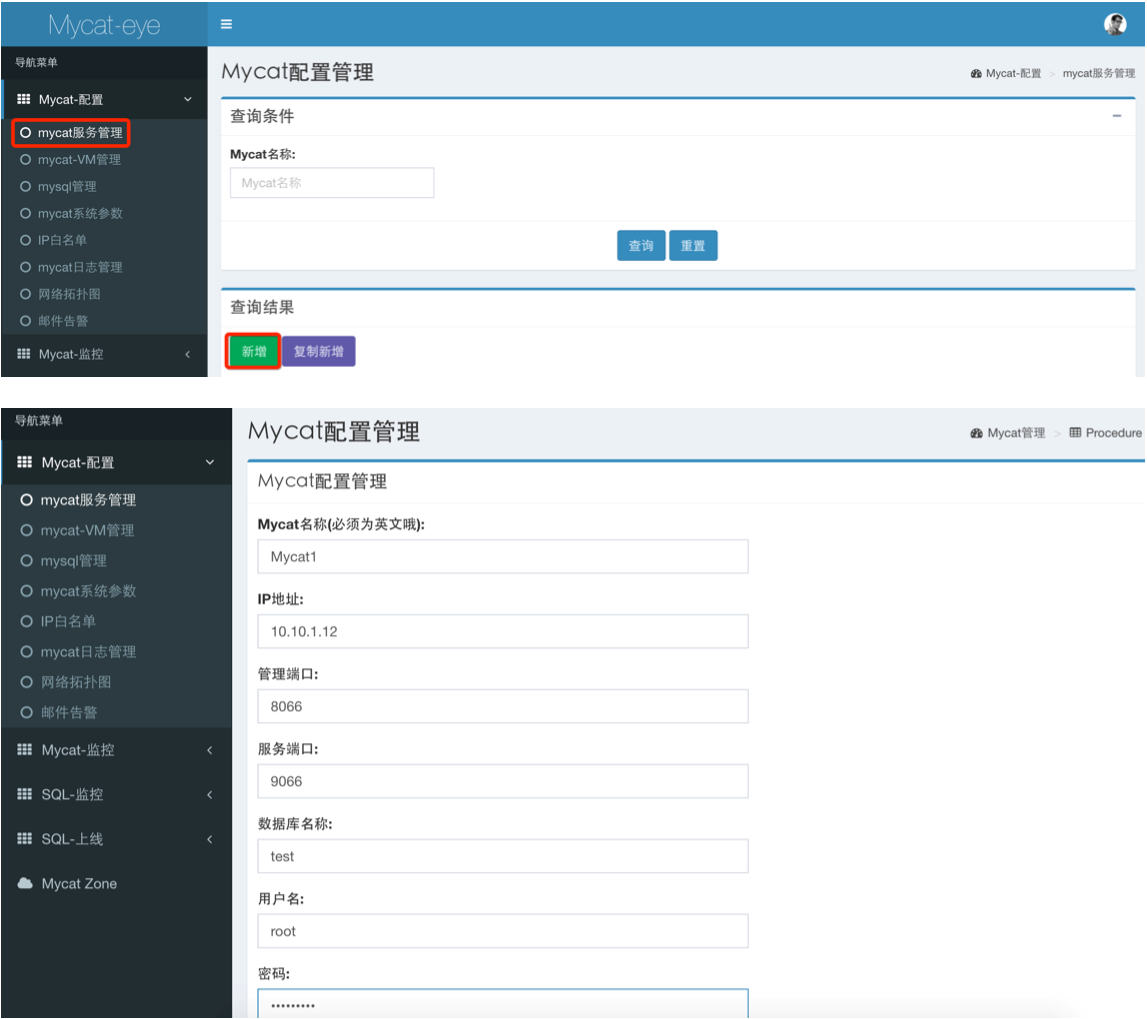Click the purple 复制新增 button
Screen dimensions: 1147x1019
(x=318, y=352)
